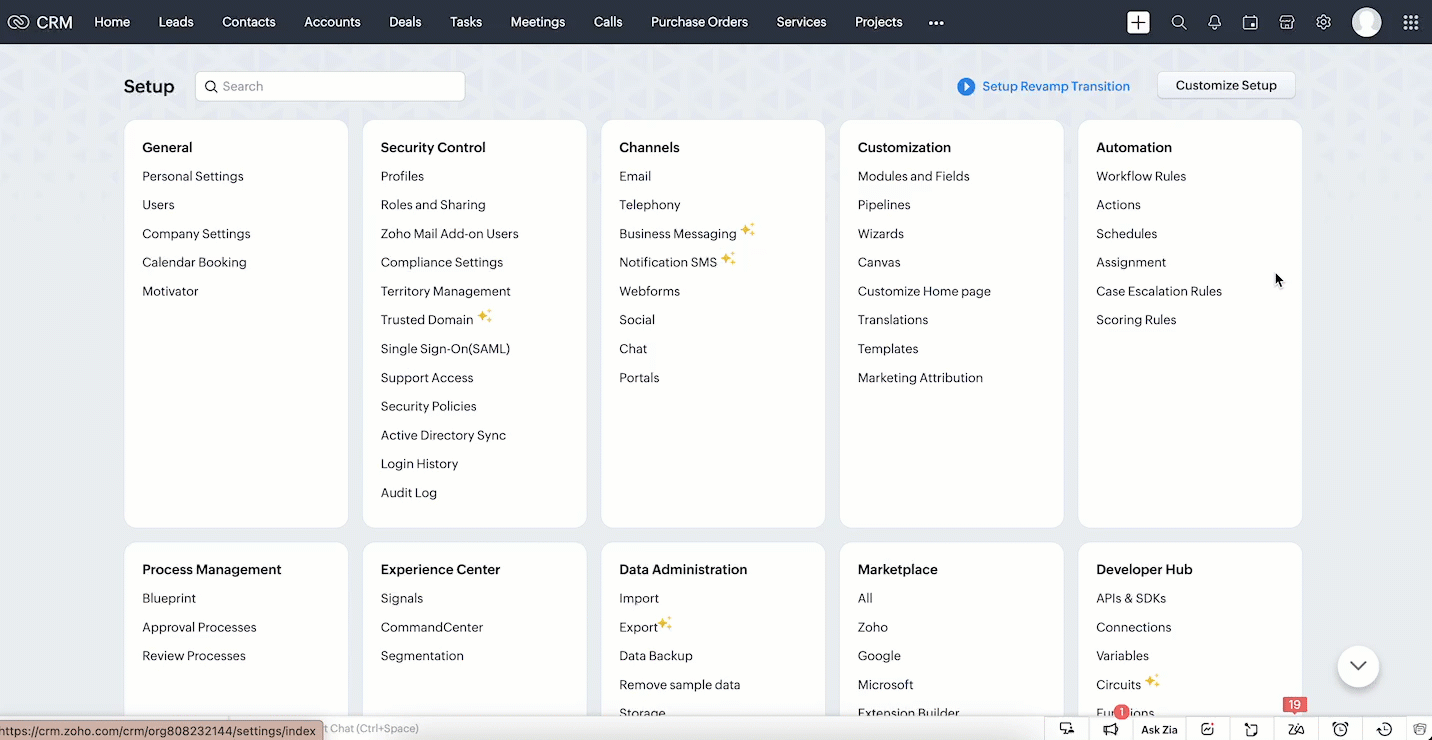Click the Customize Setup button
This screenshot has width=1432, height=740.
click(x=1226, y=85)
